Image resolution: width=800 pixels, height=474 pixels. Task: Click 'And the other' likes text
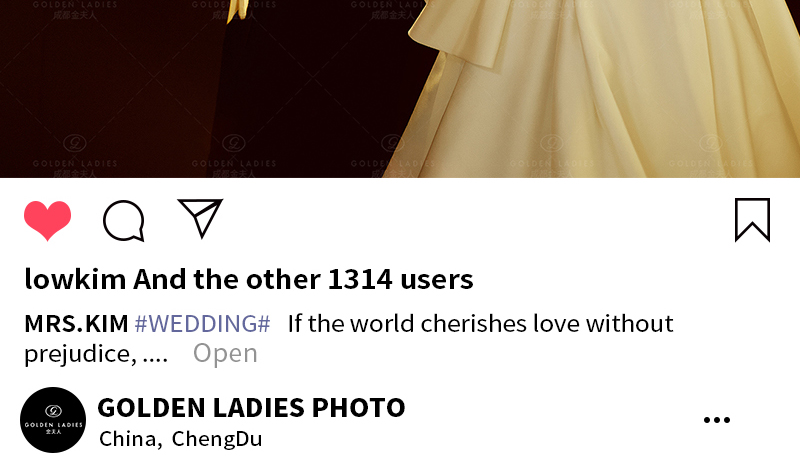pos(227,279)
